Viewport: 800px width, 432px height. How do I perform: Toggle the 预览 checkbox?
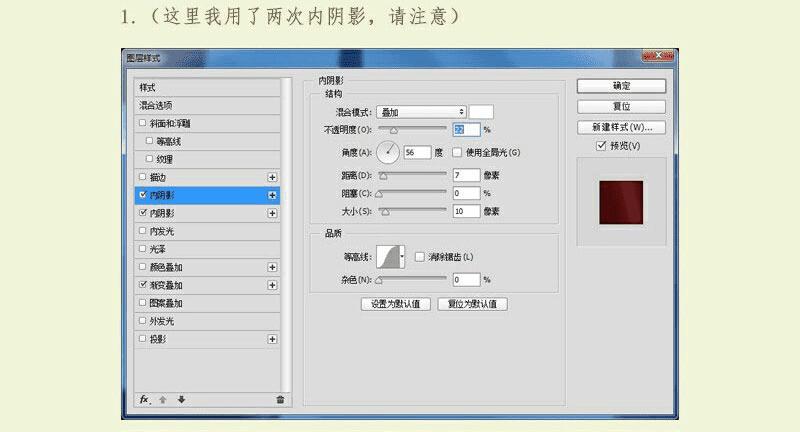(601, 146)
